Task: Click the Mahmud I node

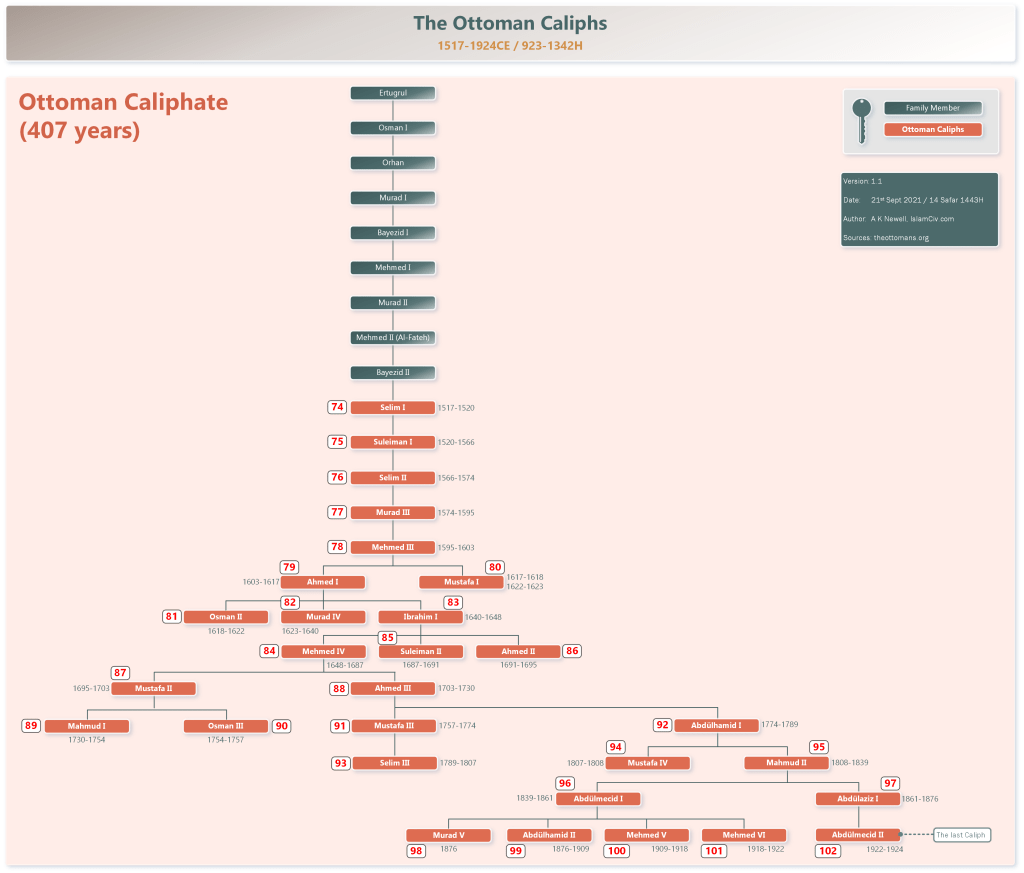Action: pyautogui.click(x=87, y=726)
